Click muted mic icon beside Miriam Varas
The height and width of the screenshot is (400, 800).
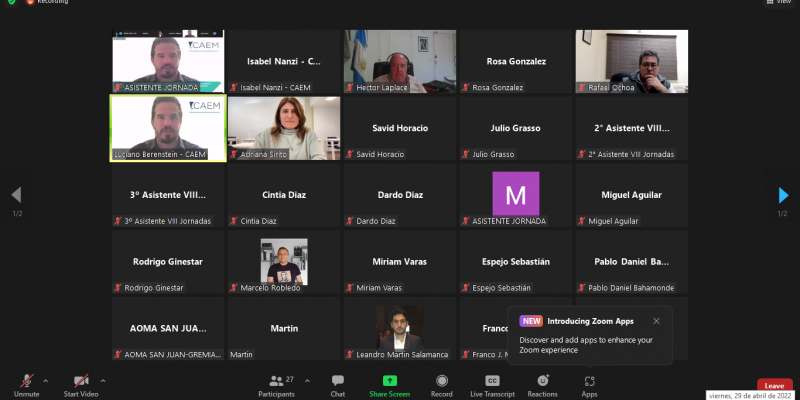(x=350, y=288)
